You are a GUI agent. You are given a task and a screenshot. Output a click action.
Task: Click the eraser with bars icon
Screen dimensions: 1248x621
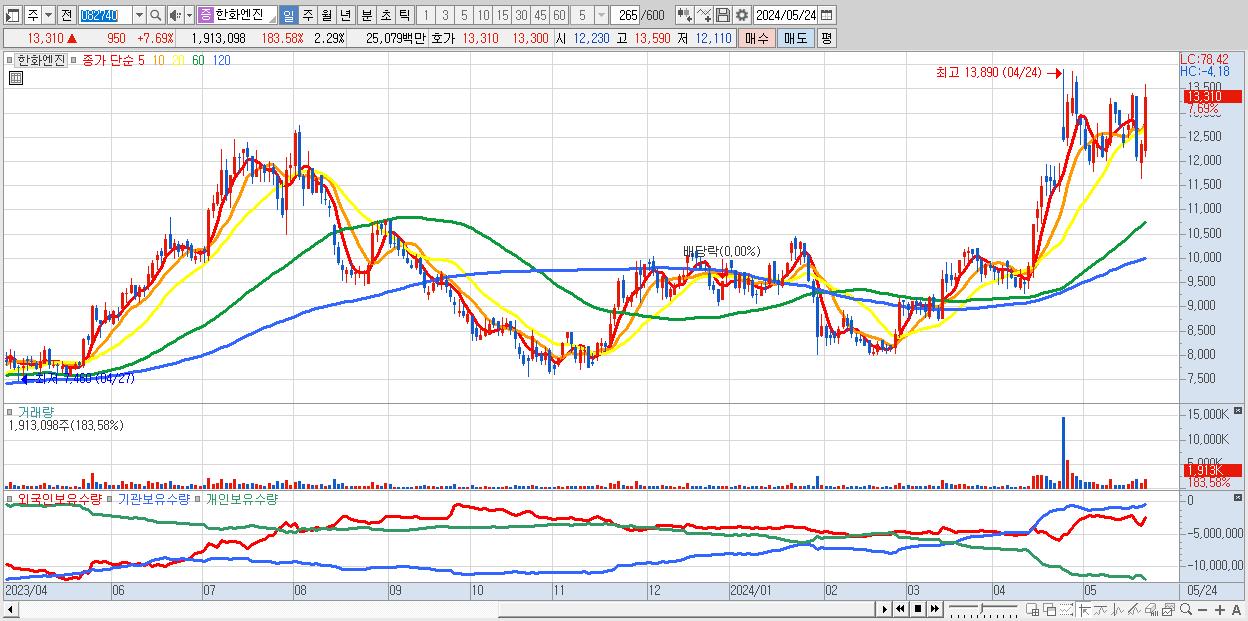pos(1151,609)
